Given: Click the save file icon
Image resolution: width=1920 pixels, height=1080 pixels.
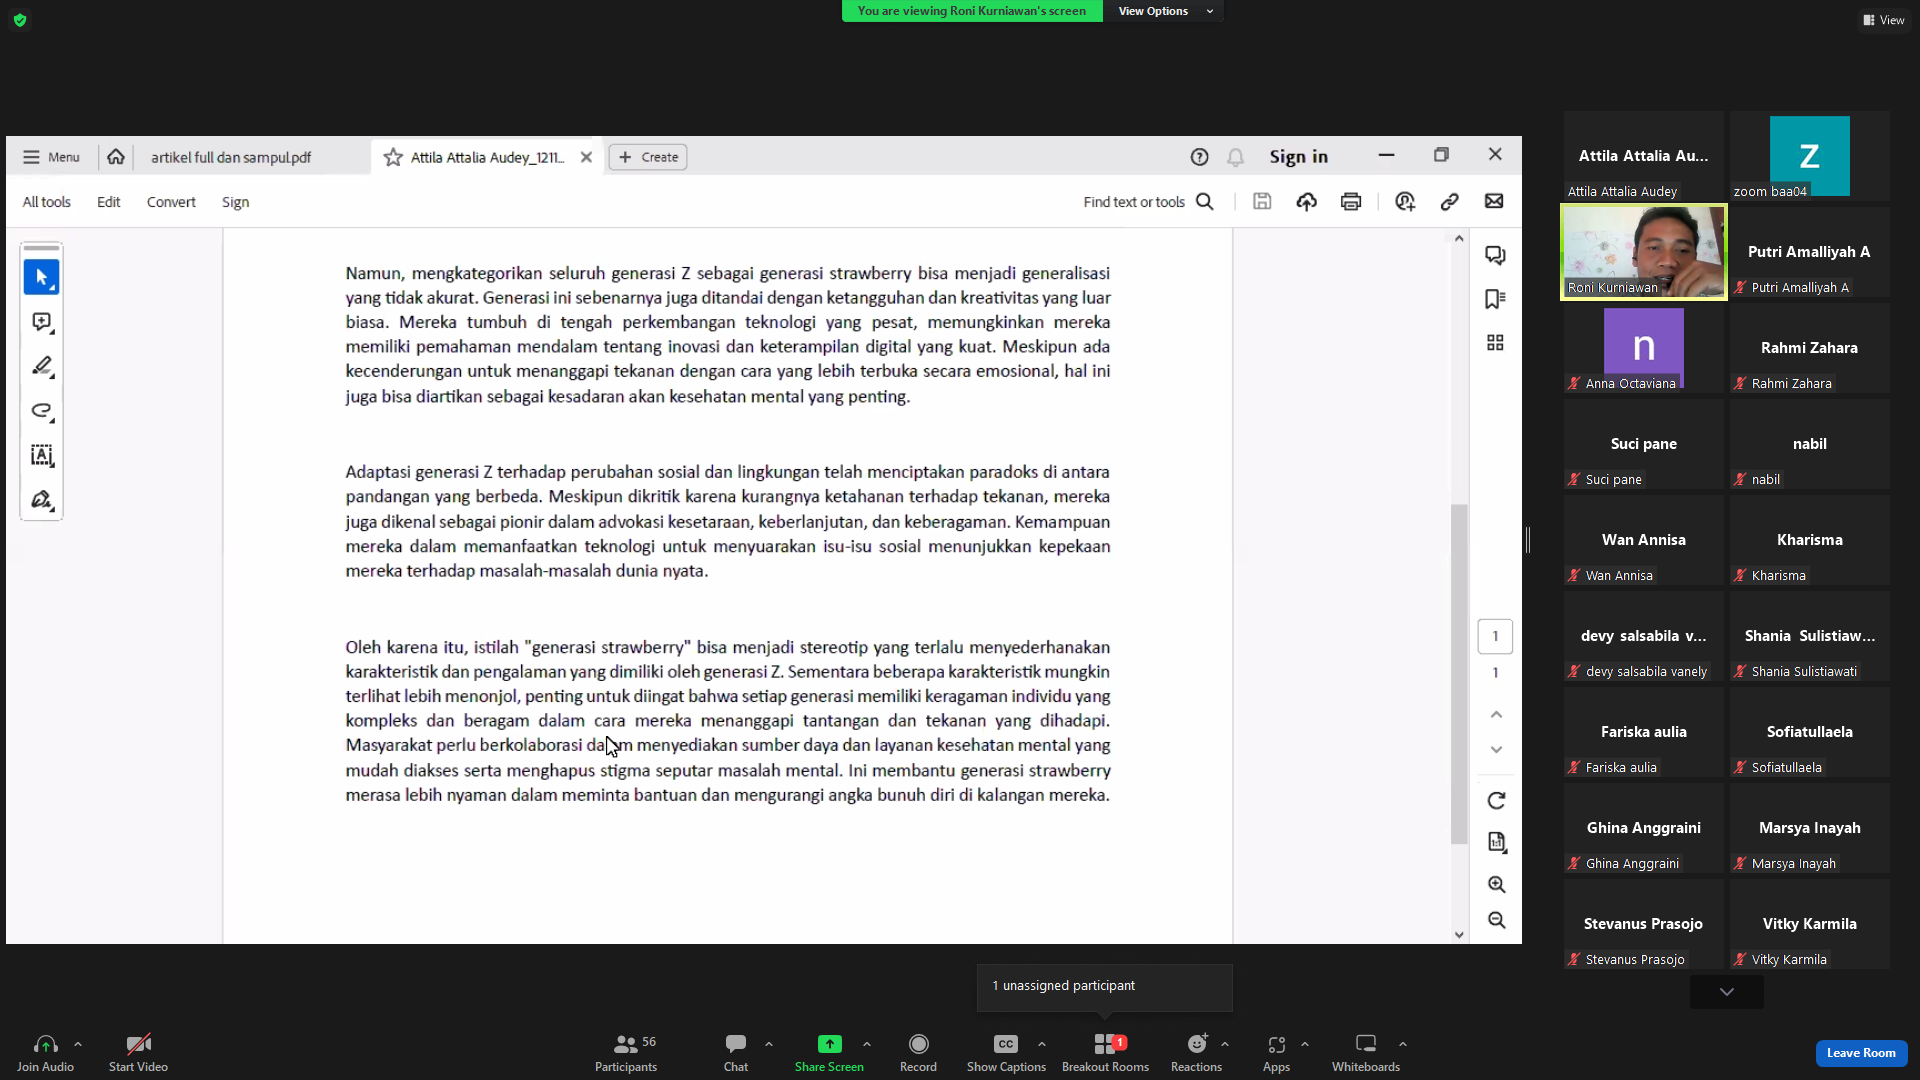Looking at the screenshot, I should [x=1262, y=202].
